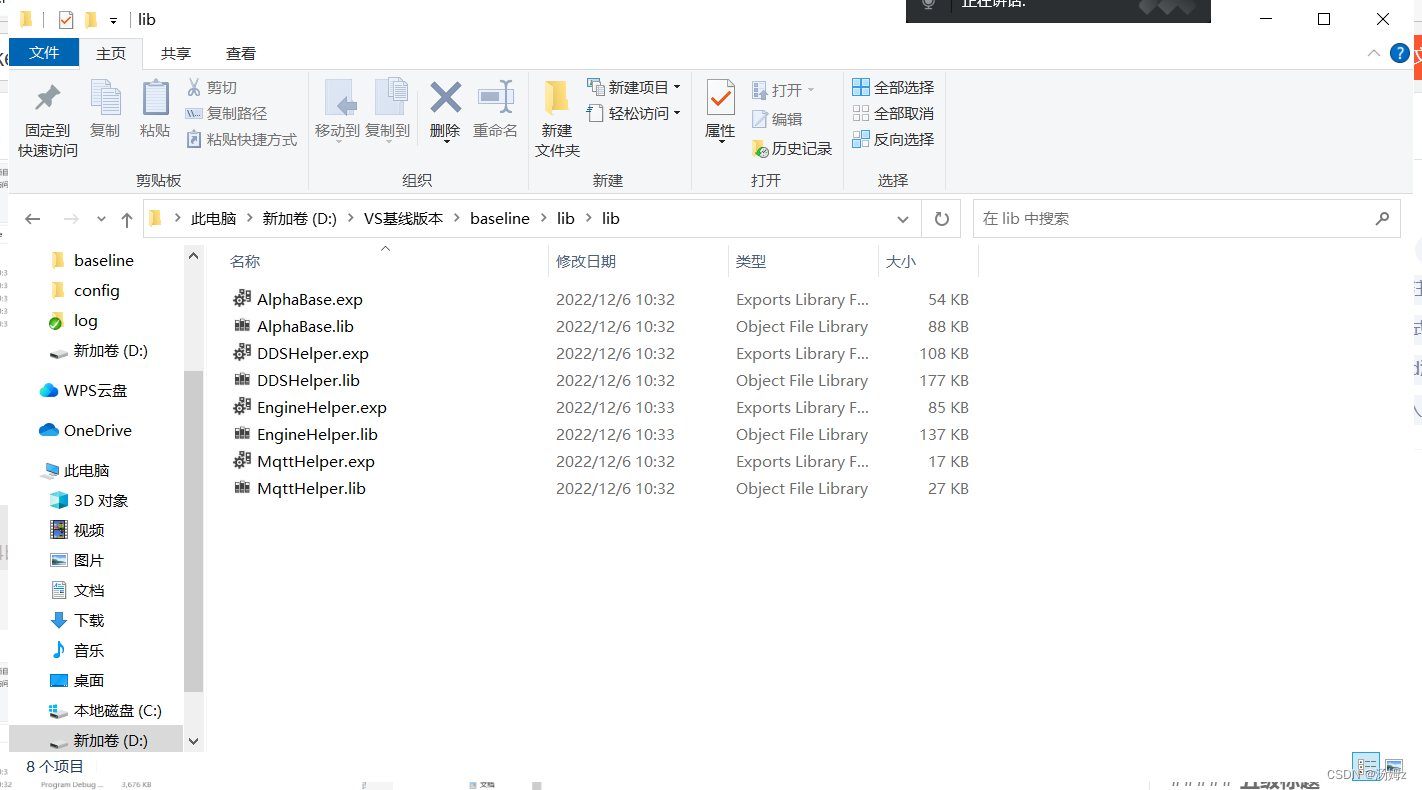Switch to the Home (主页) tab
The width and height of the screenshot is (1422, 790).
coord(111,54)
